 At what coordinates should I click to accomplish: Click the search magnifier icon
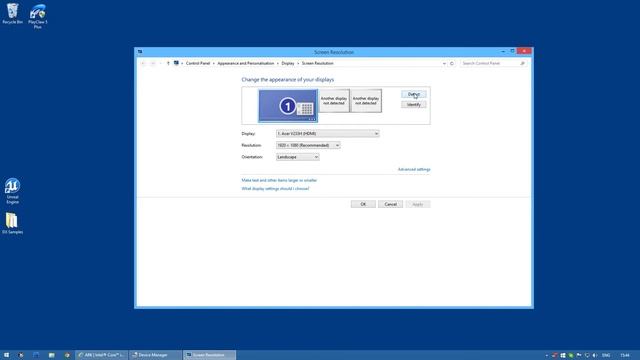tap(522, 63)
